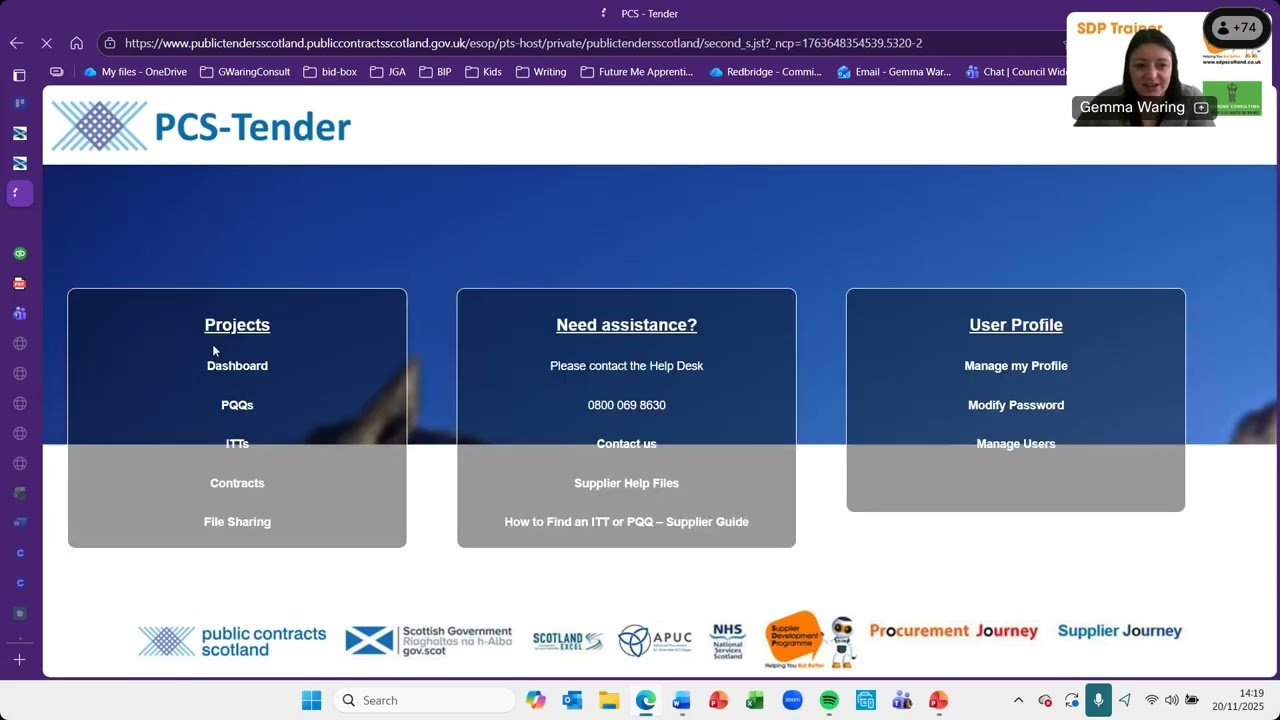This screenshot has width=1280, height=720.
Task: Add new item with sidebar plus button
Action: pos(19,660)
